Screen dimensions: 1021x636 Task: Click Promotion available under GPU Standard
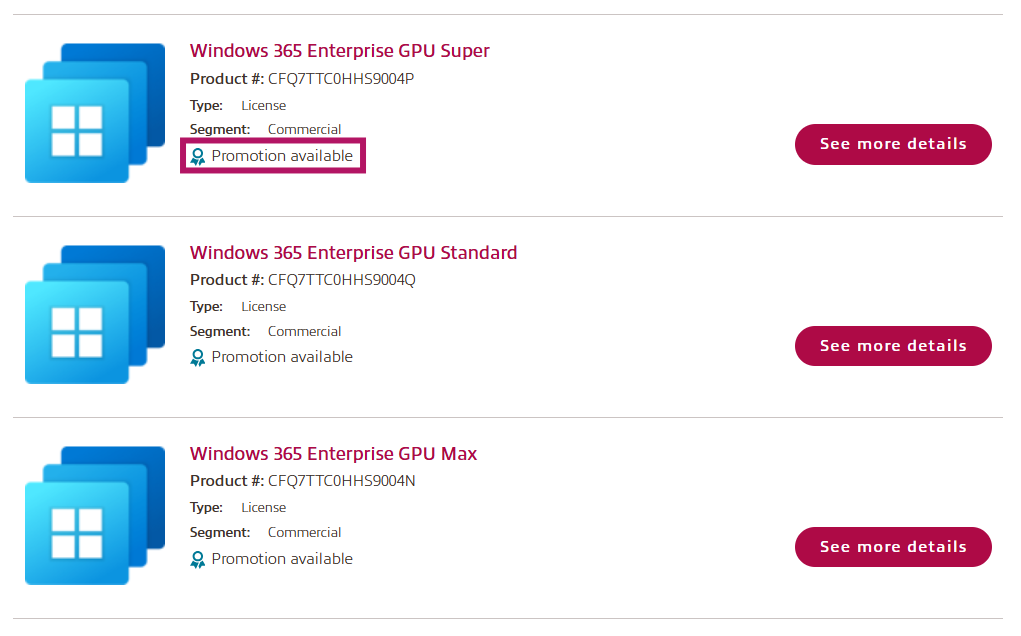coord(281,356)
